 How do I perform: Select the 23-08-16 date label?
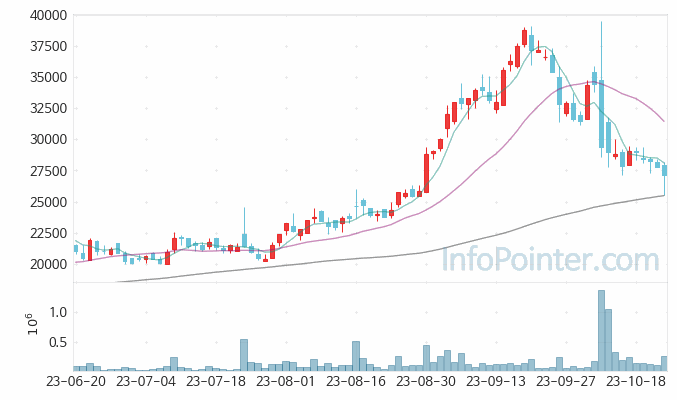click(x=356, y=382)
